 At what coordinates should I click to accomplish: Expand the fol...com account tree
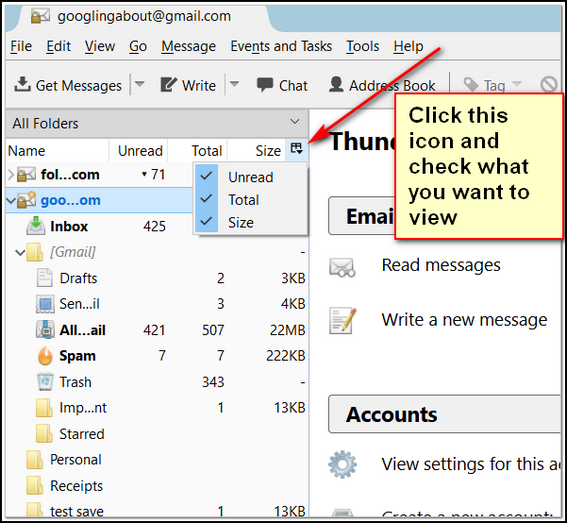[x=11, y=175]
